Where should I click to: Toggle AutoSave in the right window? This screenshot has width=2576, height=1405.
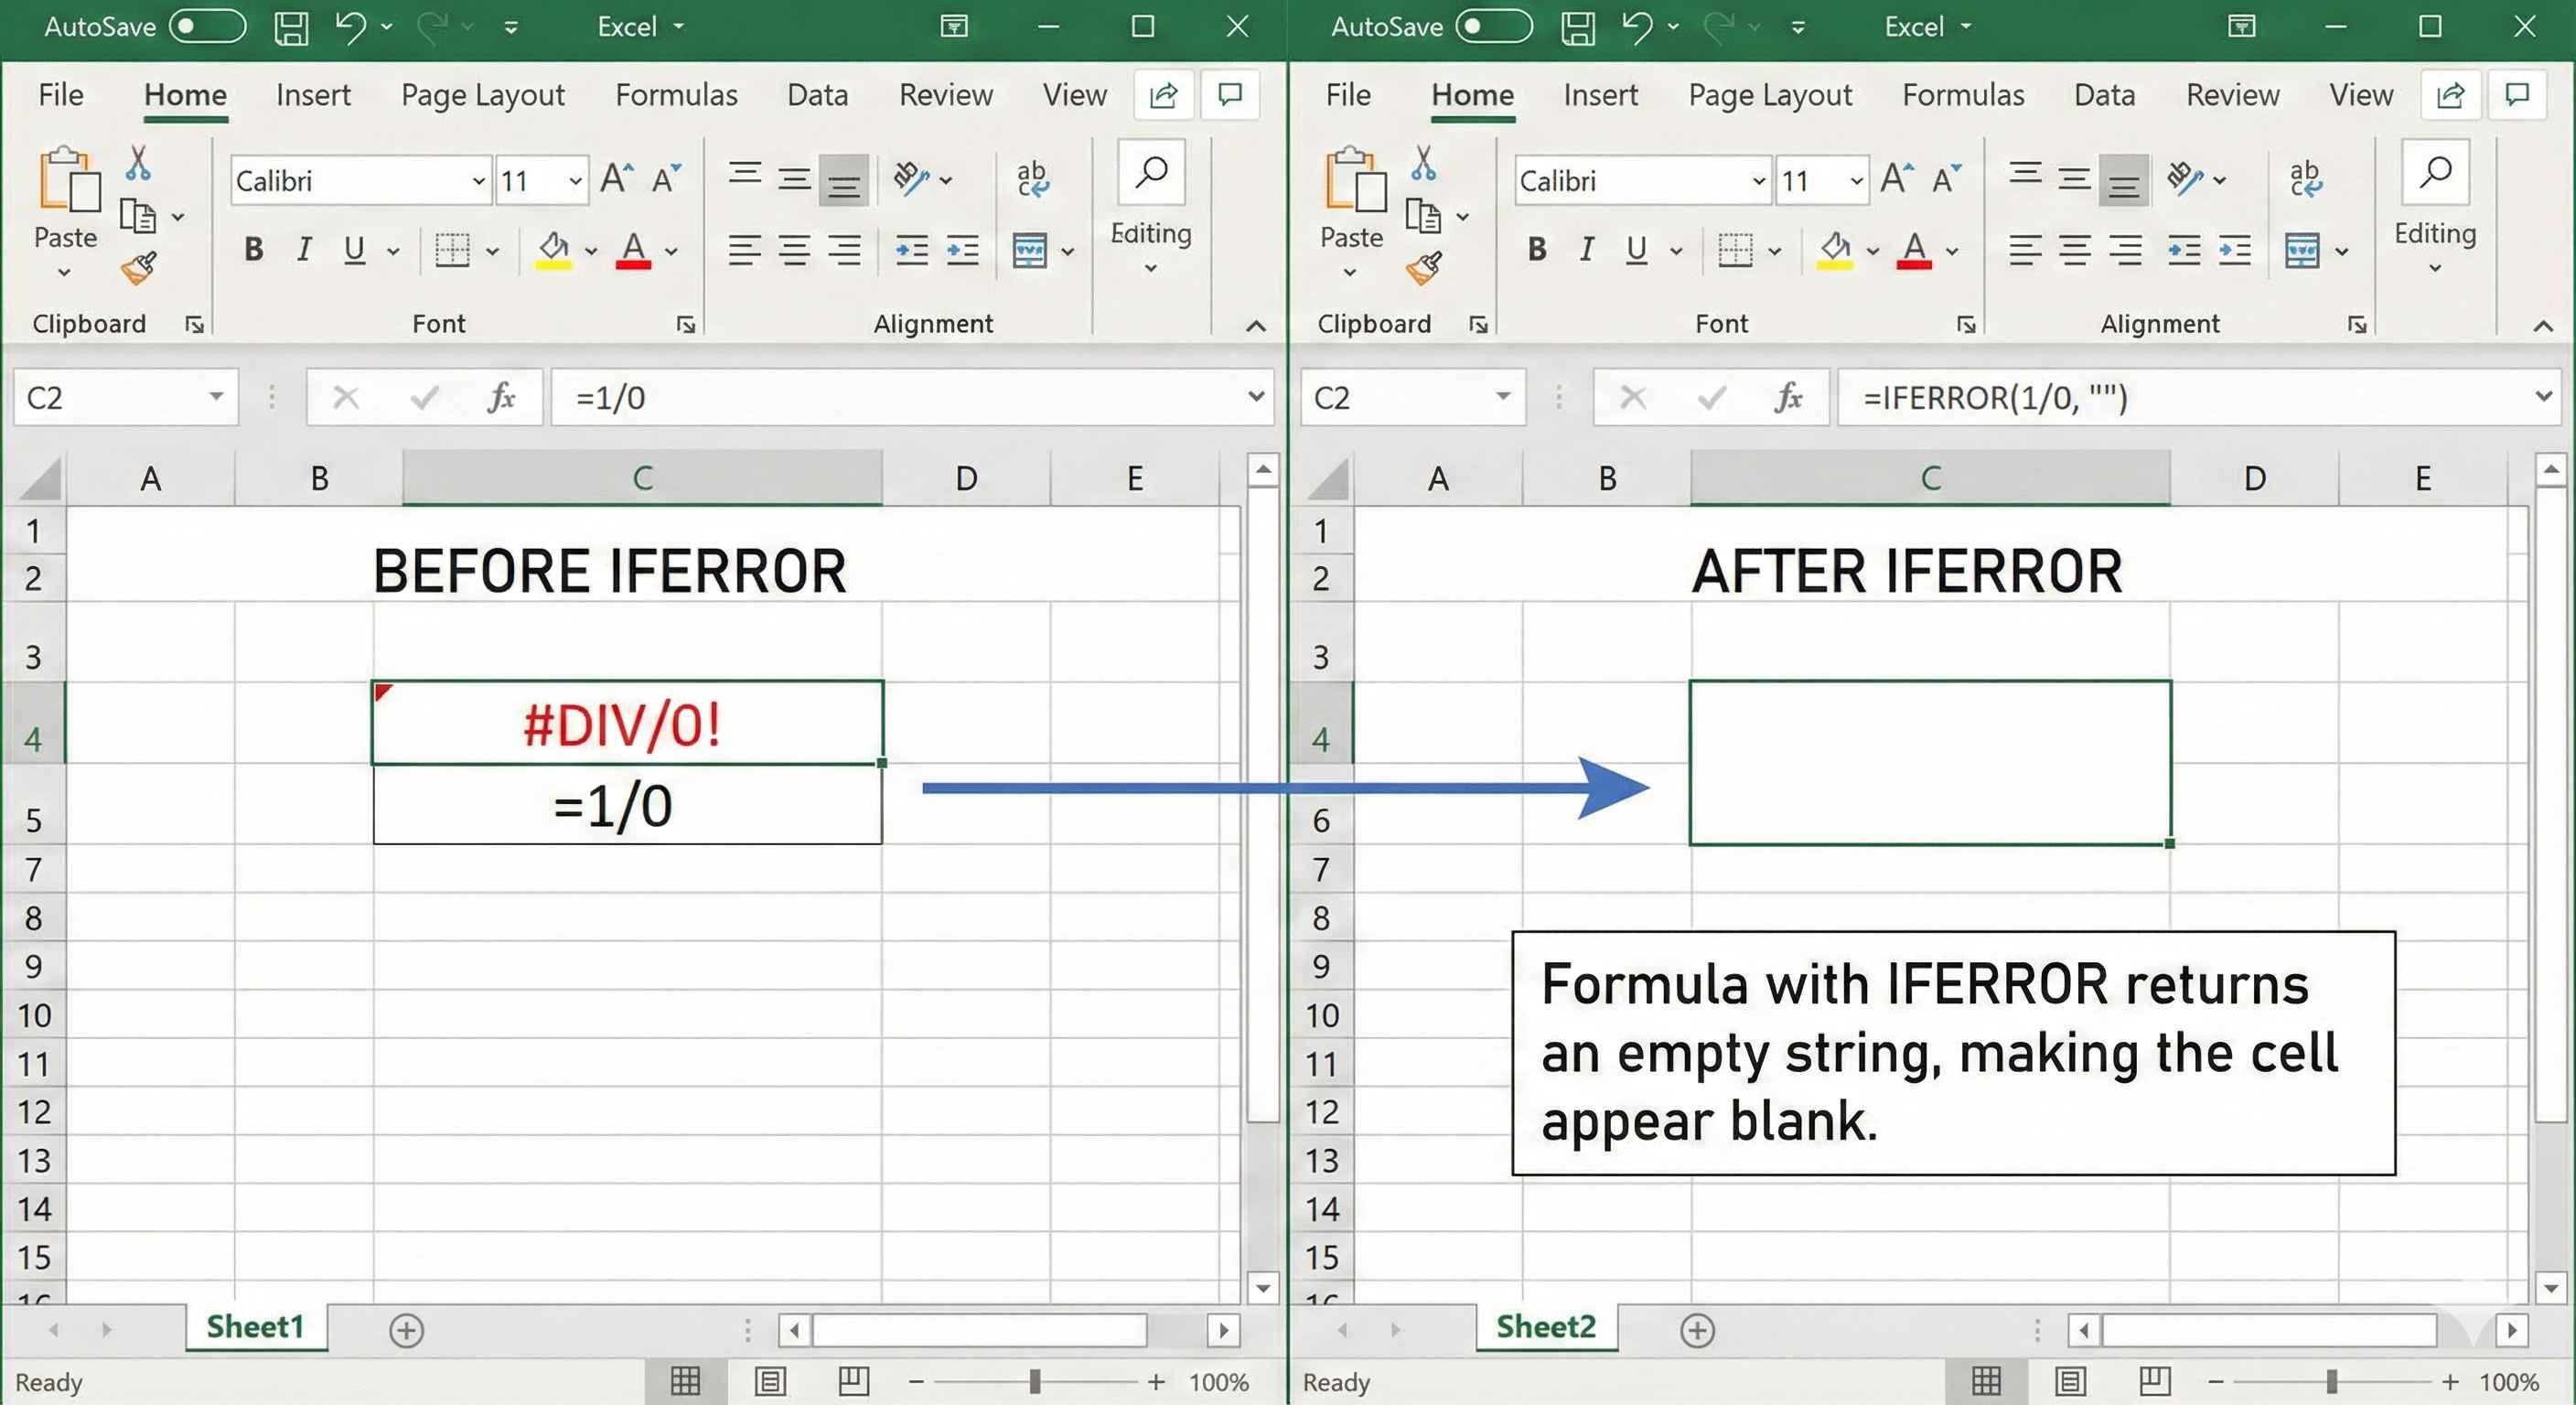click(x=1495, y=26)
